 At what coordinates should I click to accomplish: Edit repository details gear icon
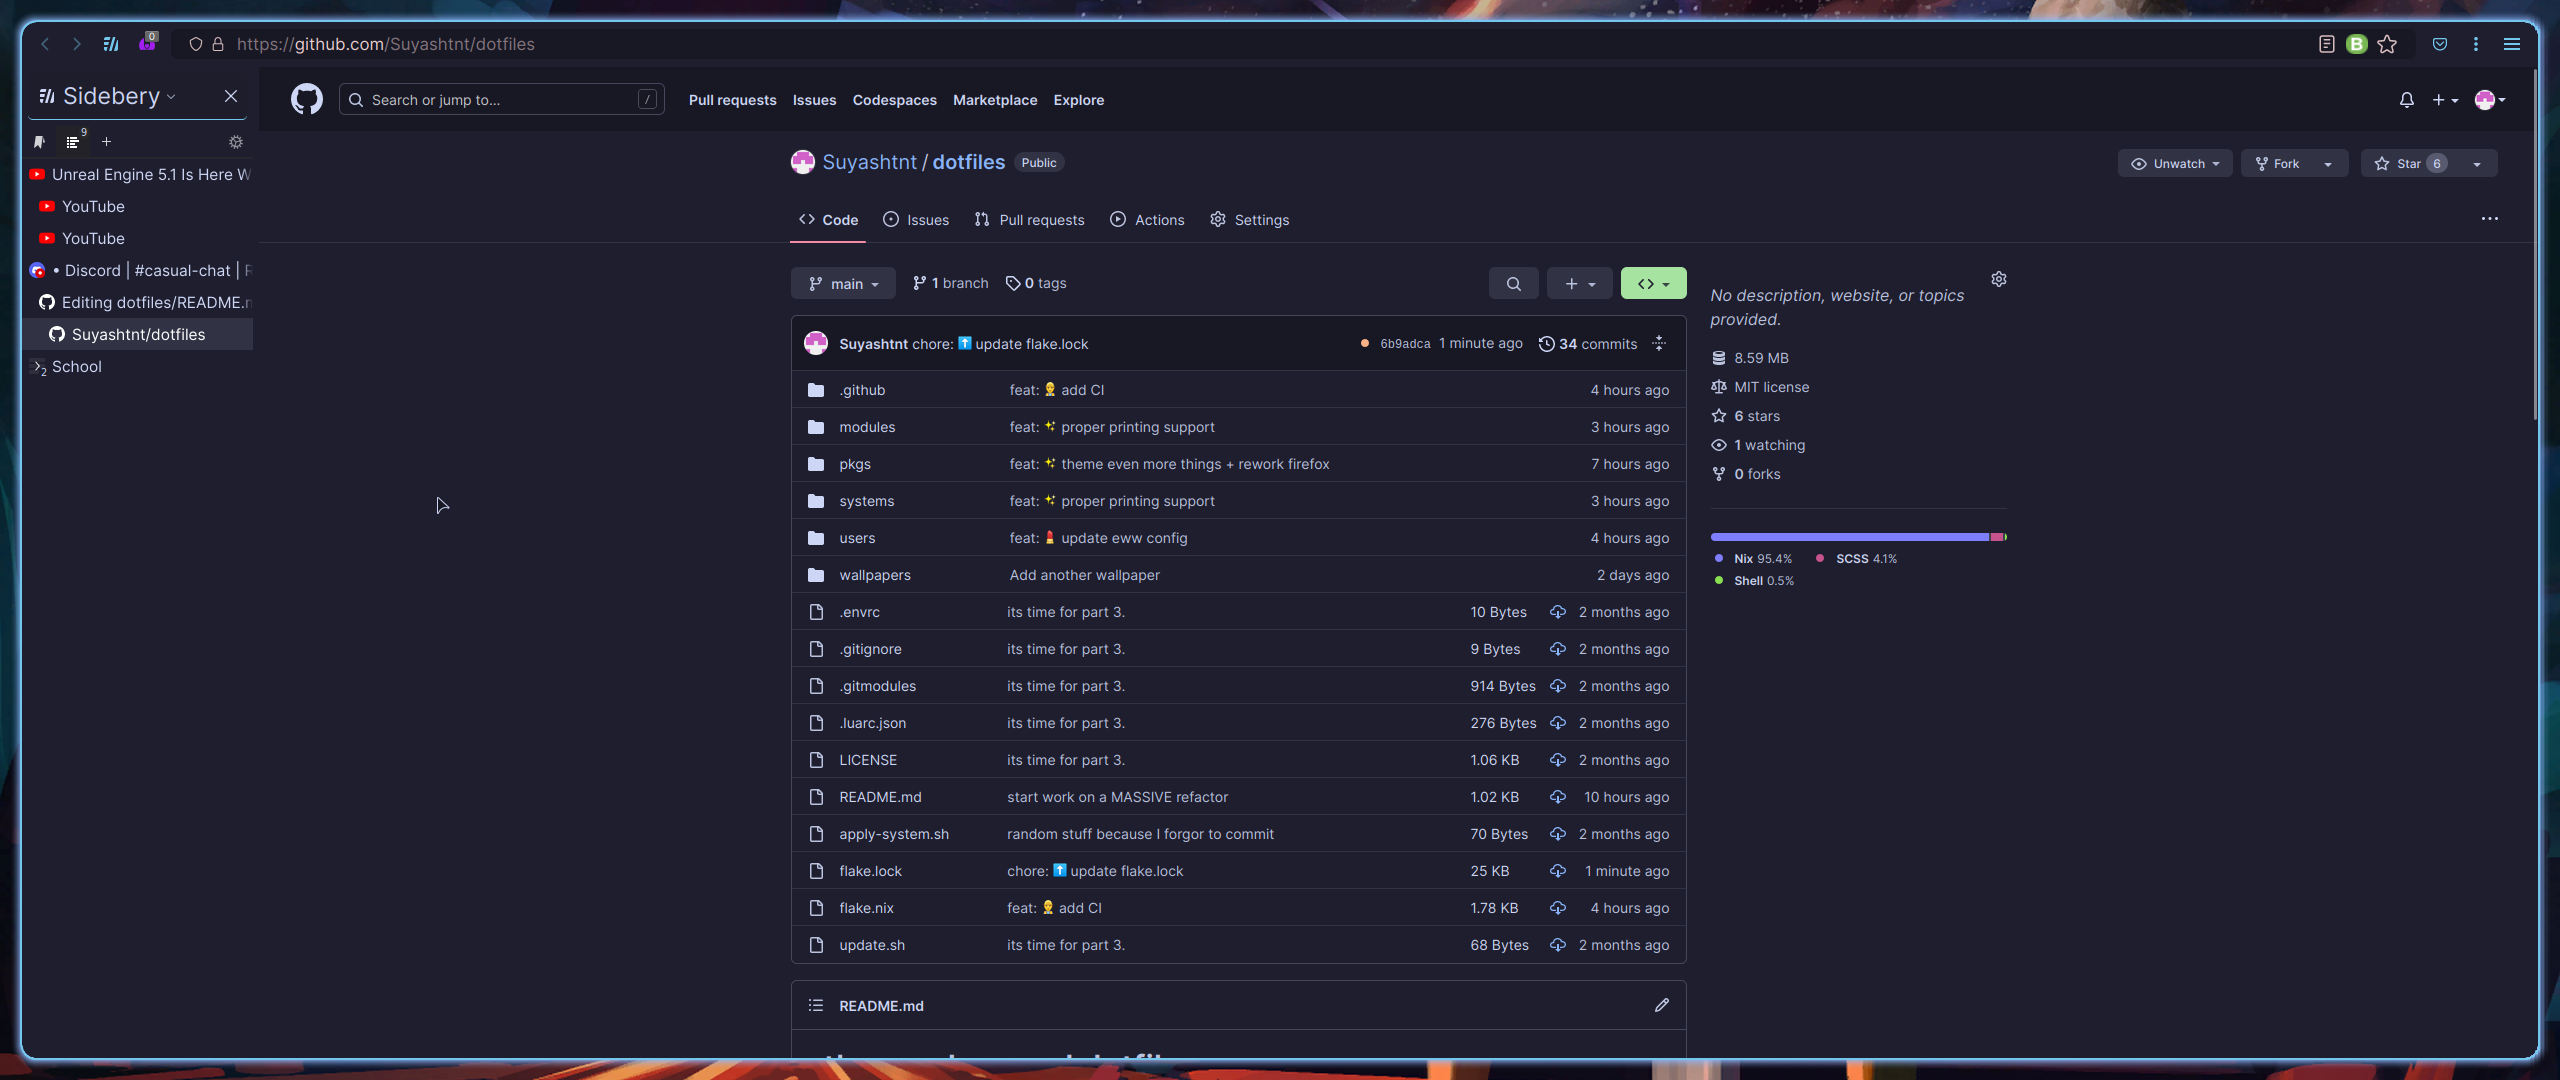pyautogui.click(x=1999, y=279)
